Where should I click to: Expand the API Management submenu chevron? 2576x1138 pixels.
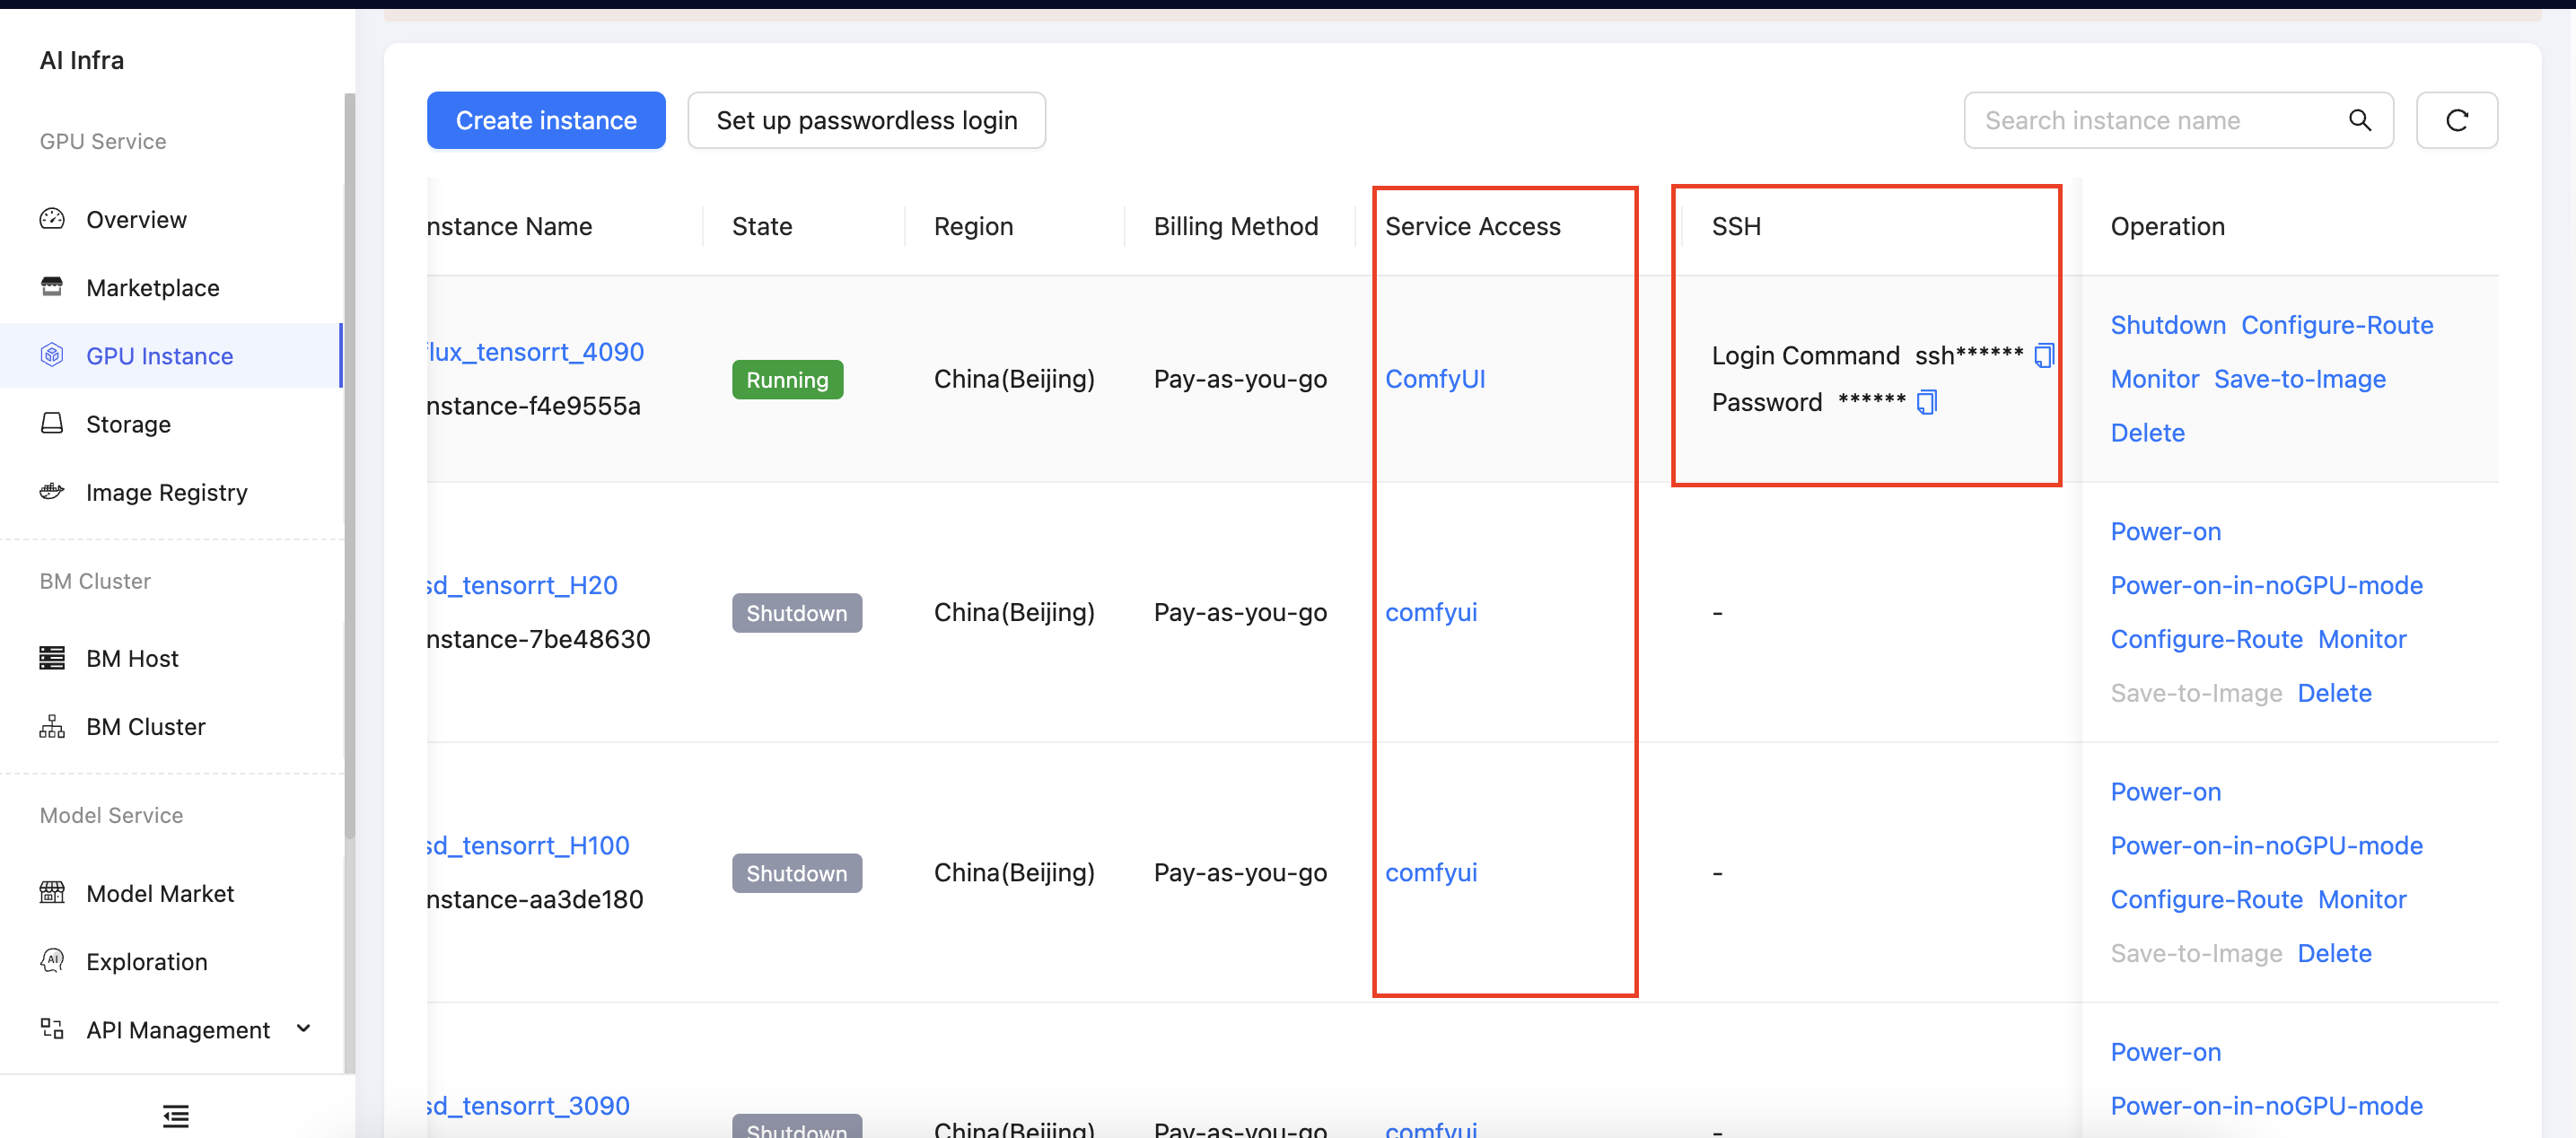[304, 1028]
